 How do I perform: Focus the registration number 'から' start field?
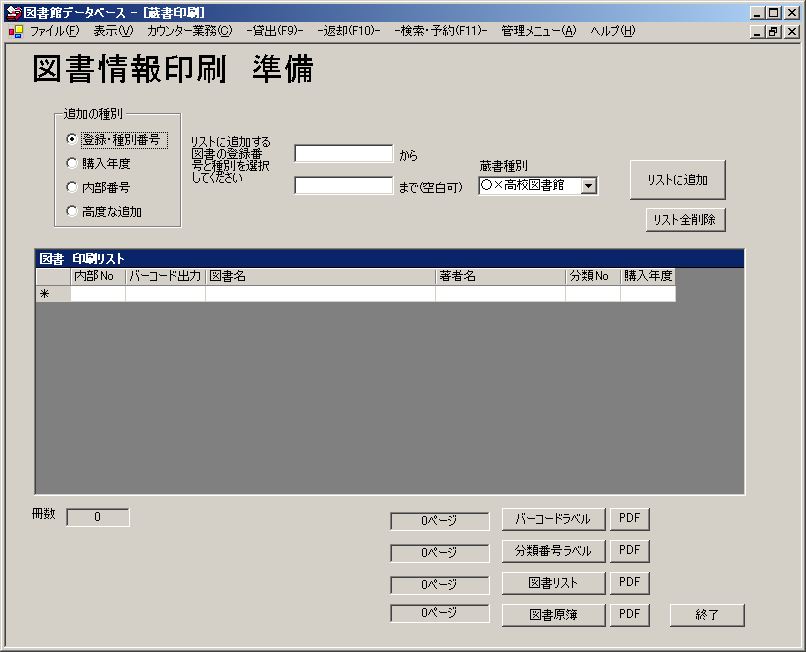point(344,154)
